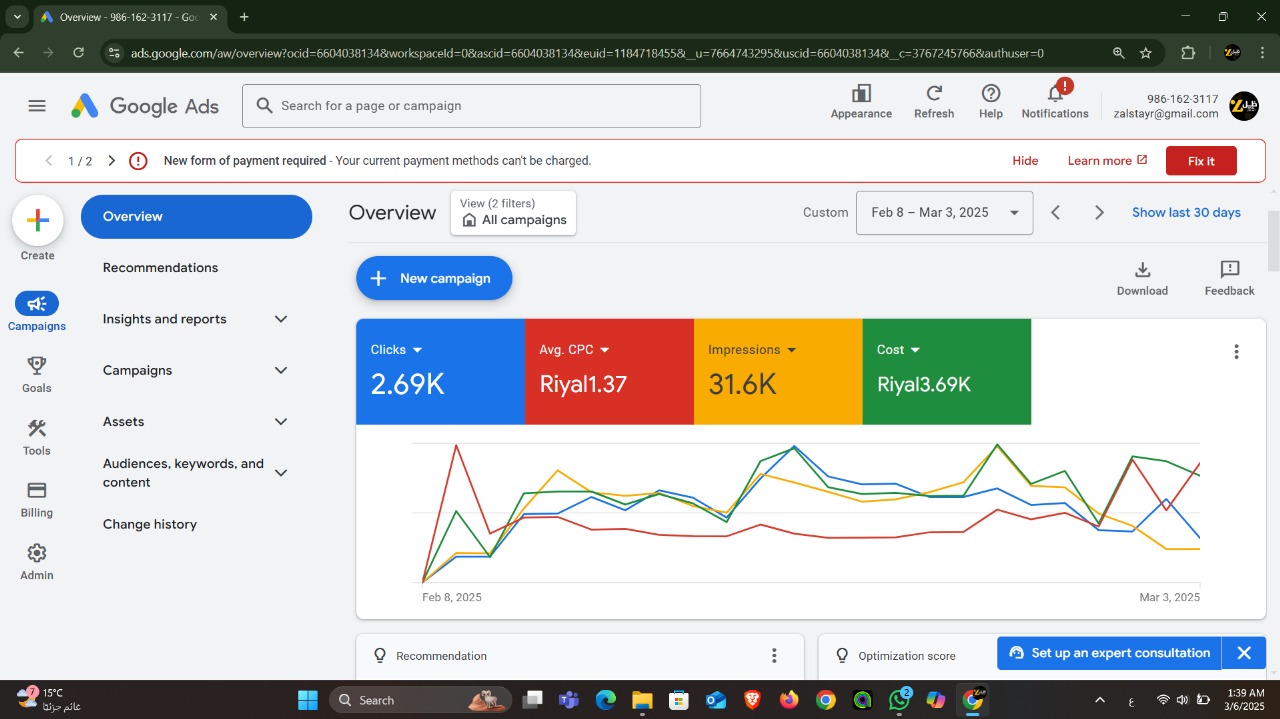Viewport: 1280px width, 719px height.
Task: Open Tools in the sidebar
Action: (37, 436)
